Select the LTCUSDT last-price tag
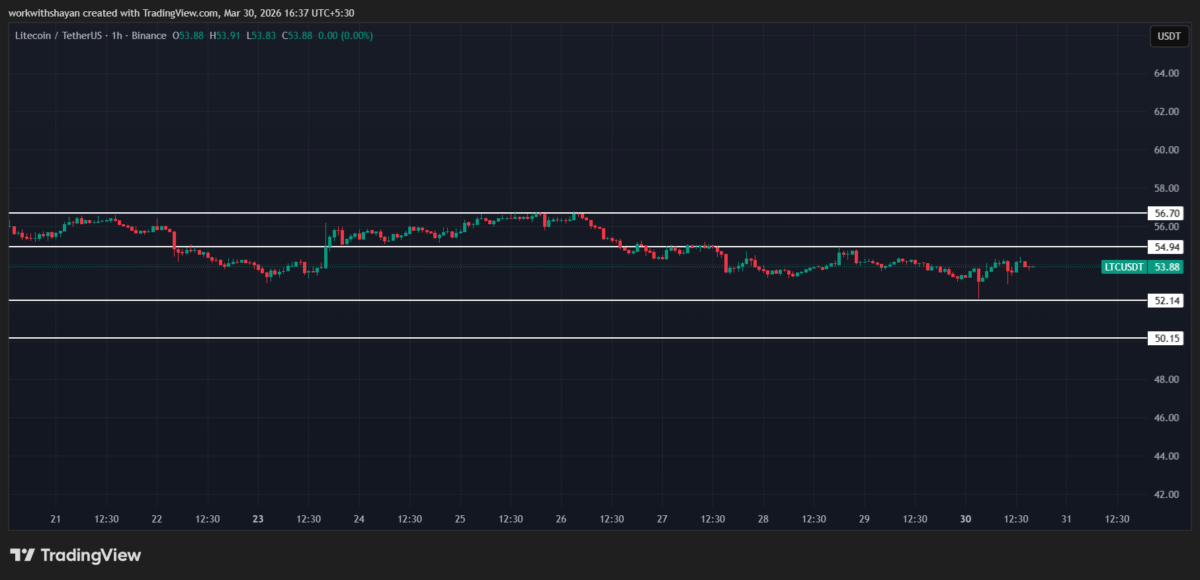 (x=1143, y=267)
